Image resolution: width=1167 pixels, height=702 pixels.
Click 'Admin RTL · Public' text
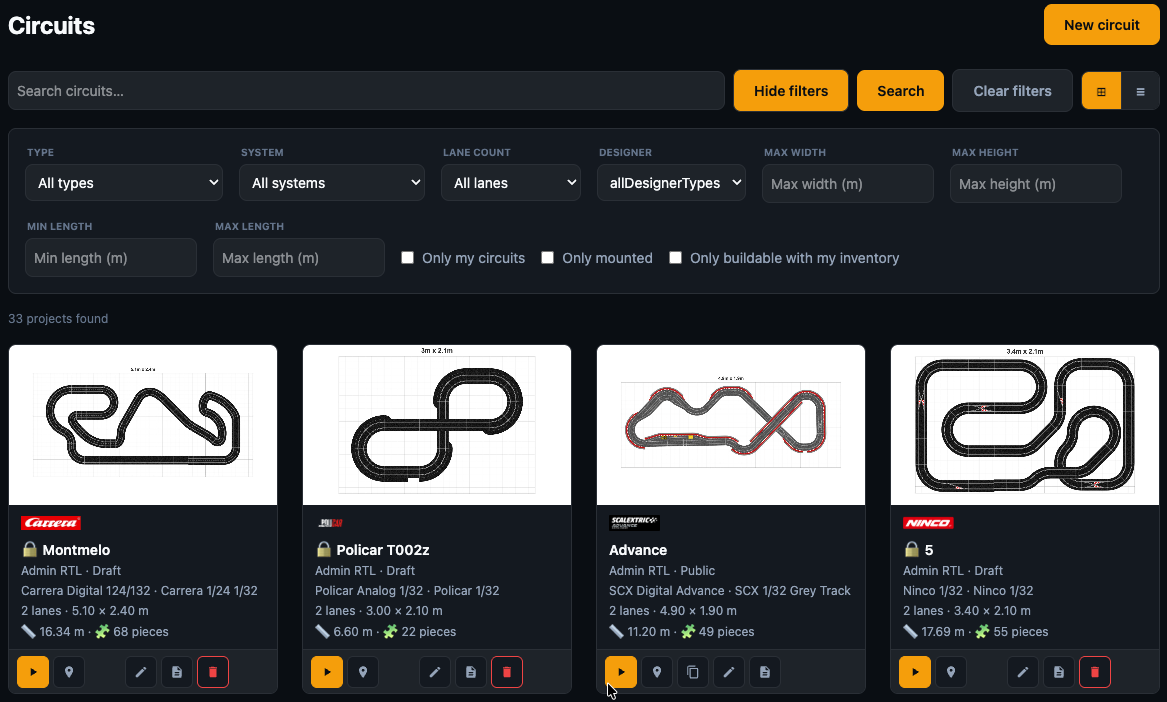[662, 570]
